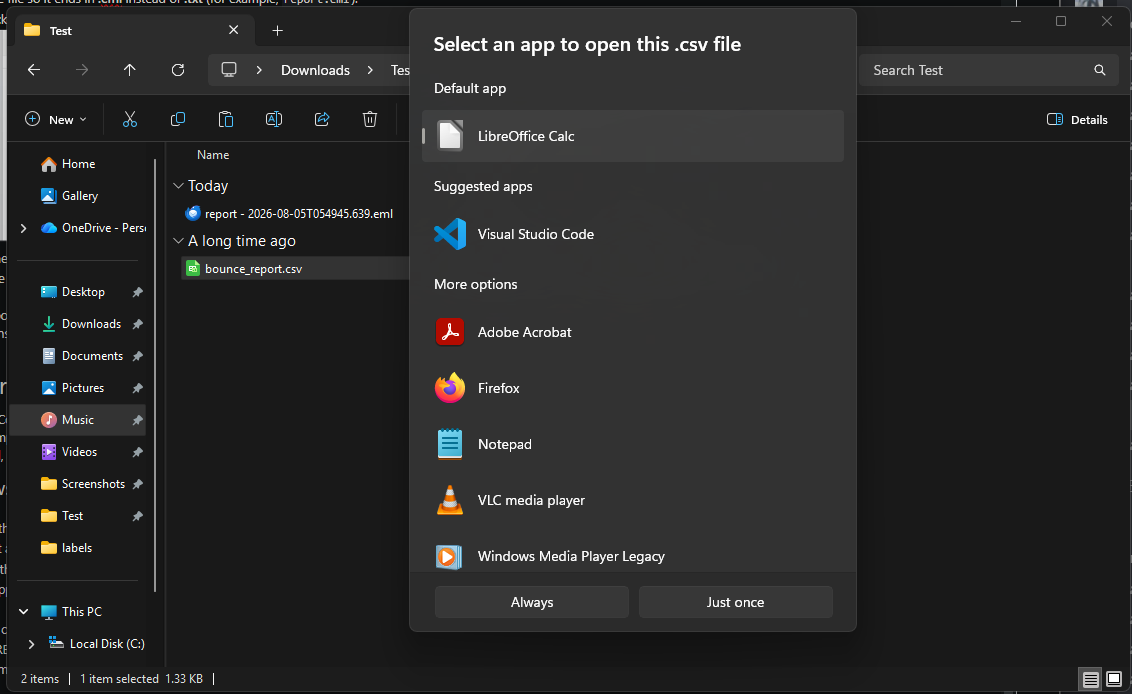The height and width of the screenshot is (694, 1132).
Task: Click the PC icon in address bar
Action: click(229, 70)
